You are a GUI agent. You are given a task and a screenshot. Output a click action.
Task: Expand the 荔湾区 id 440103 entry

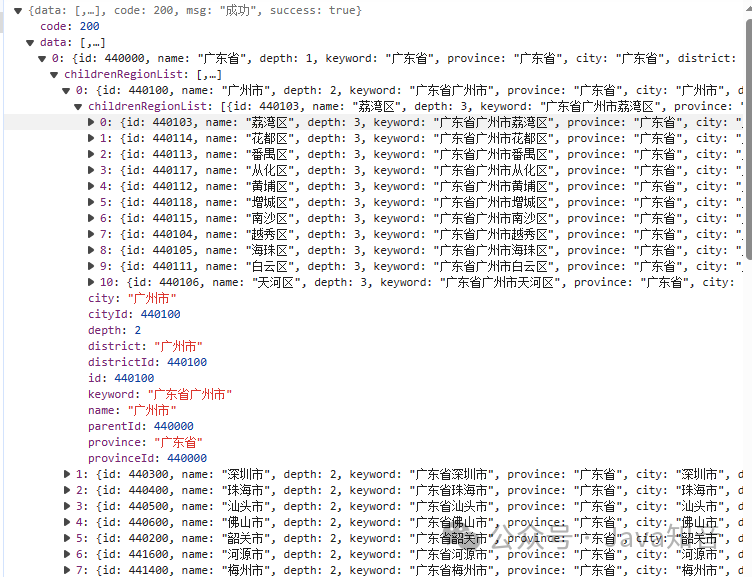click(91, 122)
